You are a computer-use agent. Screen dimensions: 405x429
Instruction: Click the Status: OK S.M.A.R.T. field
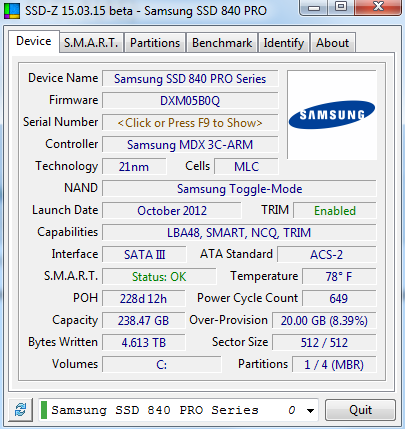159,276
